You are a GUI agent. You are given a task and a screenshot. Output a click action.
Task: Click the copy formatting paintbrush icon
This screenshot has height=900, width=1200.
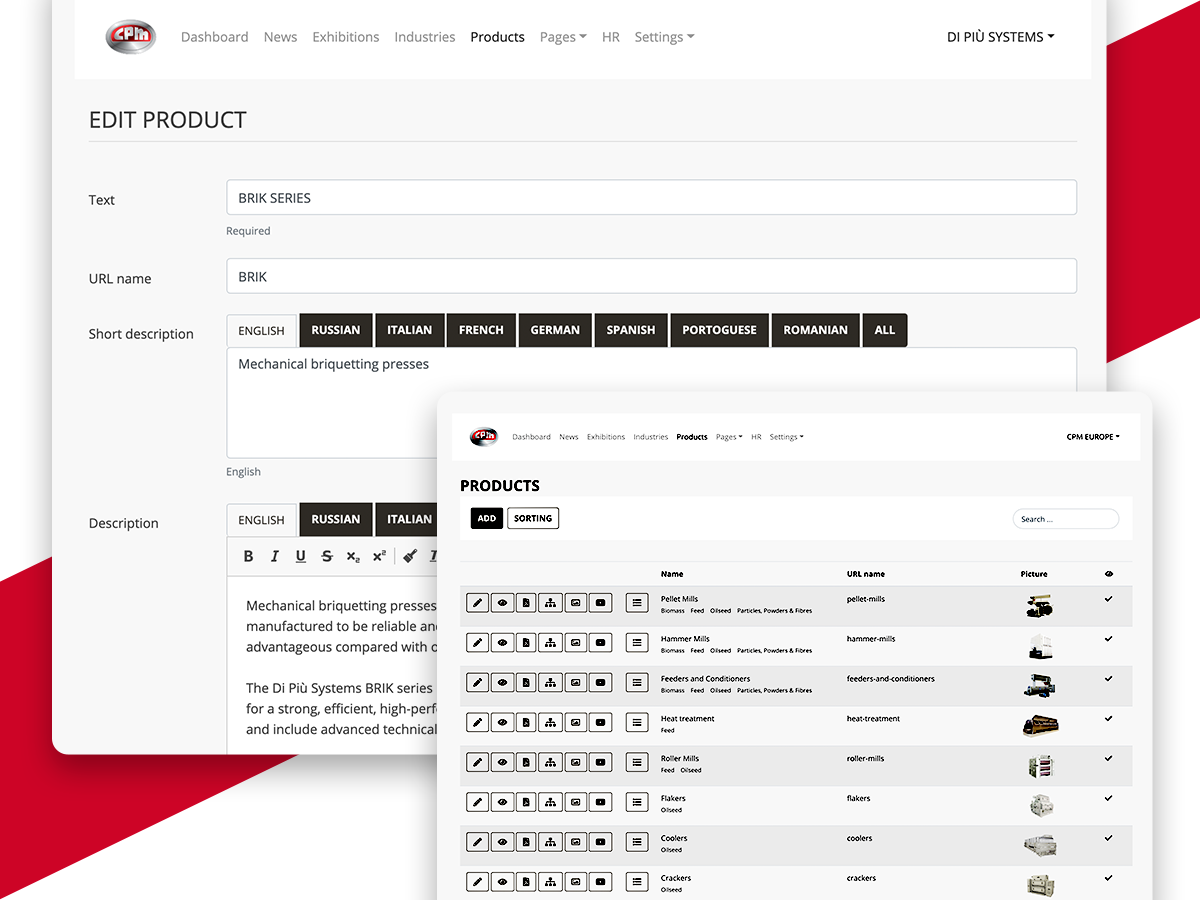410,556
